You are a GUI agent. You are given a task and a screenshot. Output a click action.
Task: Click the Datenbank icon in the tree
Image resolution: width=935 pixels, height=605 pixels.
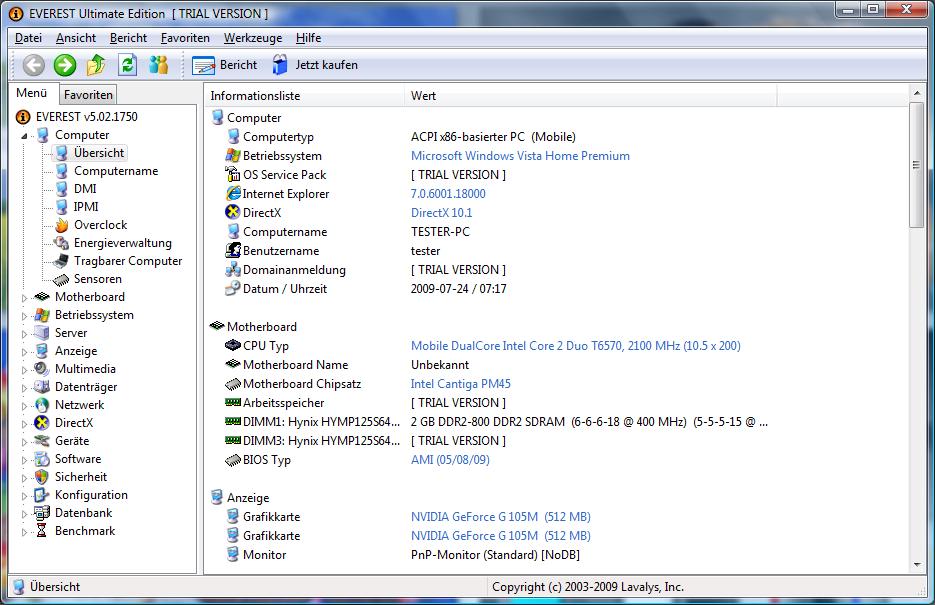[x=42, y=513]
